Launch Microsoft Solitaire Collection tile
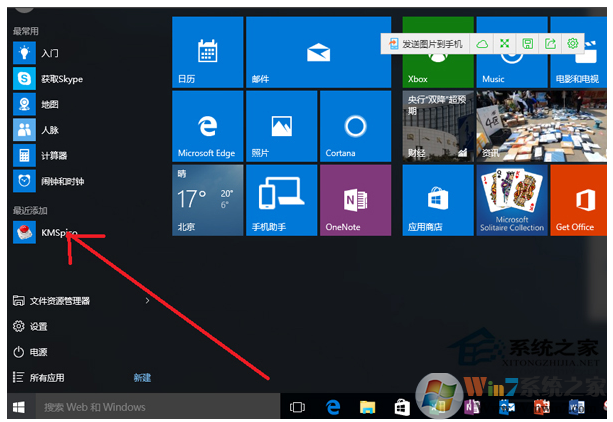 pos(512,200)
